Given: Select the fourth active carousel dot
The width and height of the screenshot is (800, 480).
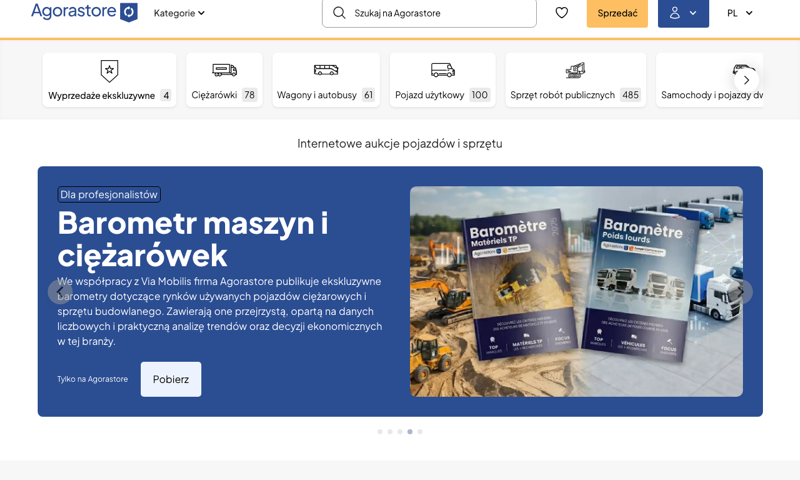Looking at the screenshot, I should [x=410, y=432].
